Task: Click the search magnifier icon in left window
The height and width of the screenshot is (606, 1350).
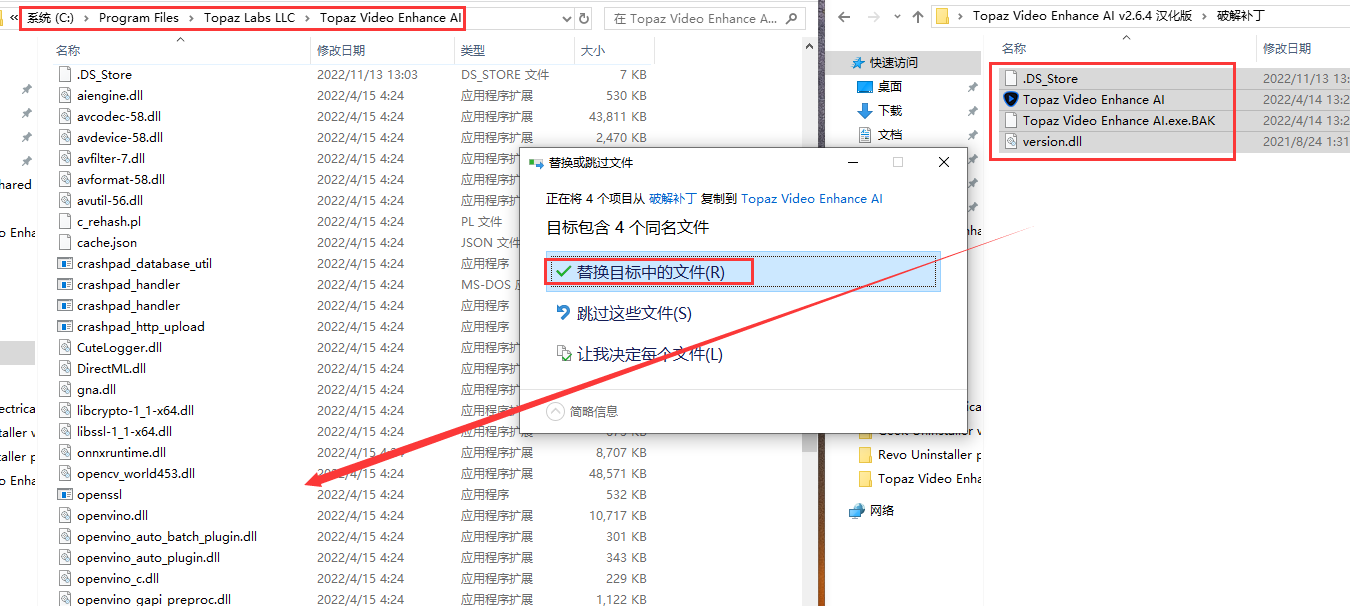Action: (790, 18)
